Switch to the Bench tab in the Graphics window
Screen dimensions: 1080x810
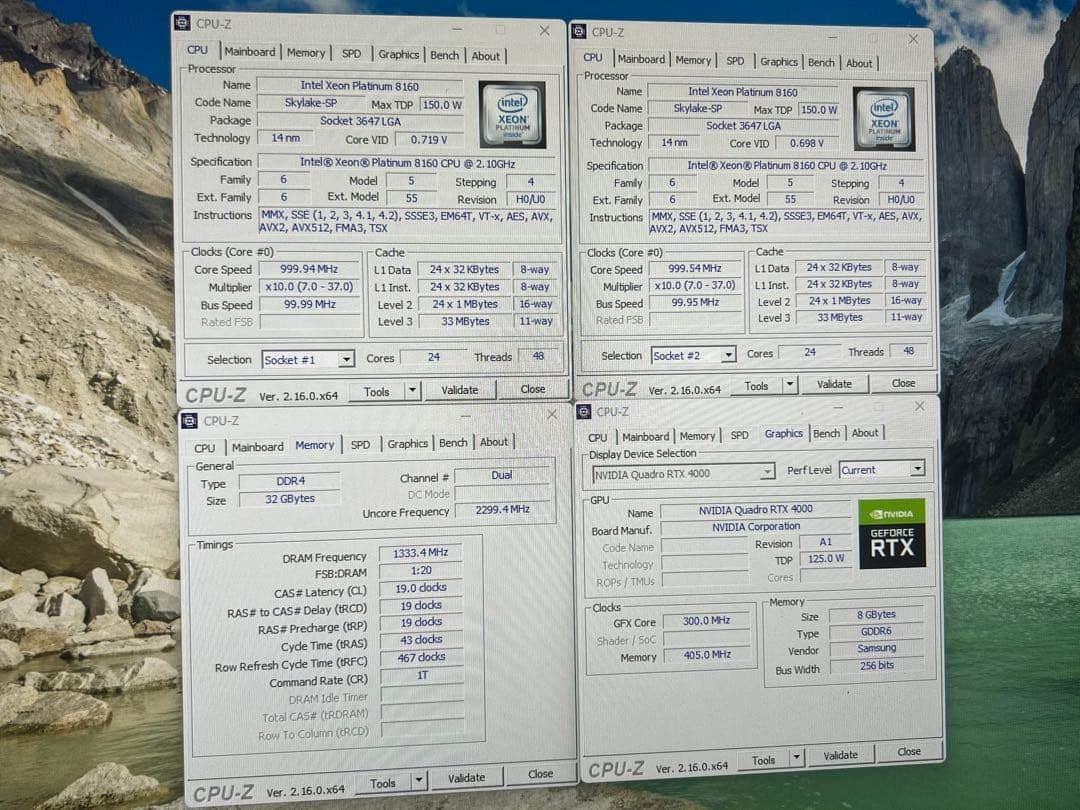(x=827, y=434)
